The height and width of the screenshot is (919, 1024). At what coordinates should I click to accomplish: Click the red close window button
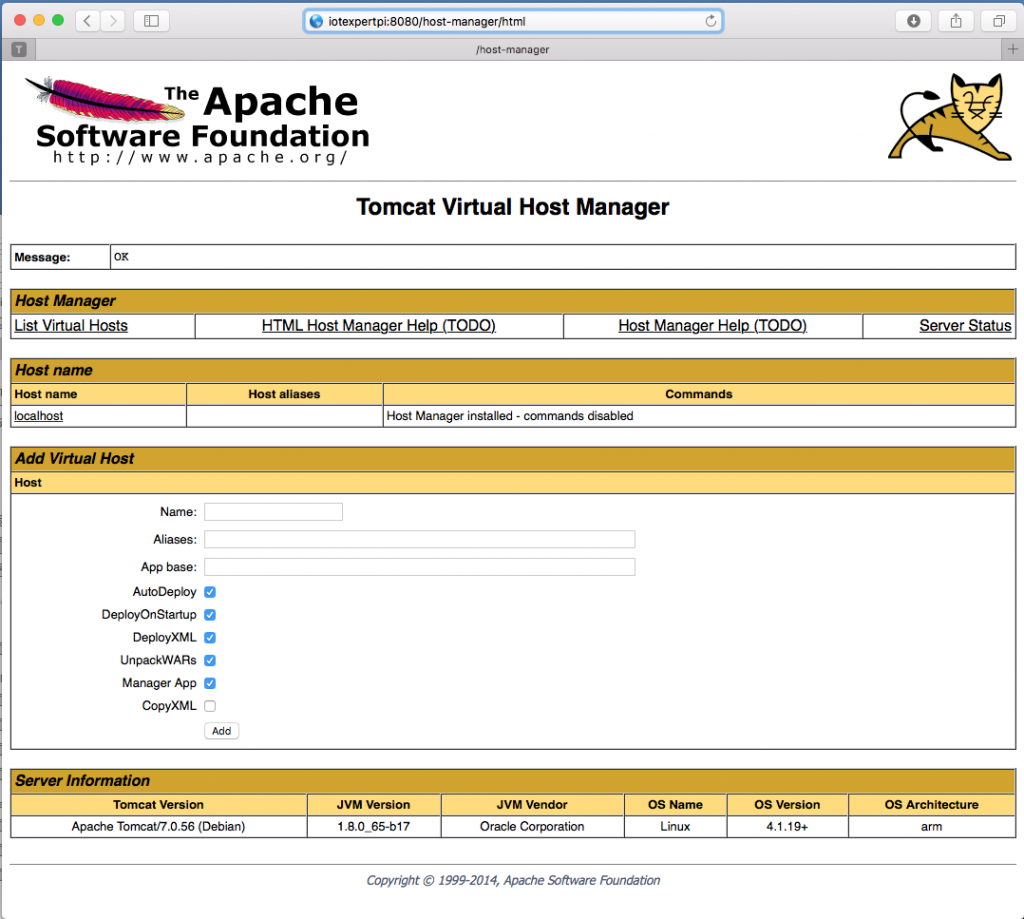20,20
